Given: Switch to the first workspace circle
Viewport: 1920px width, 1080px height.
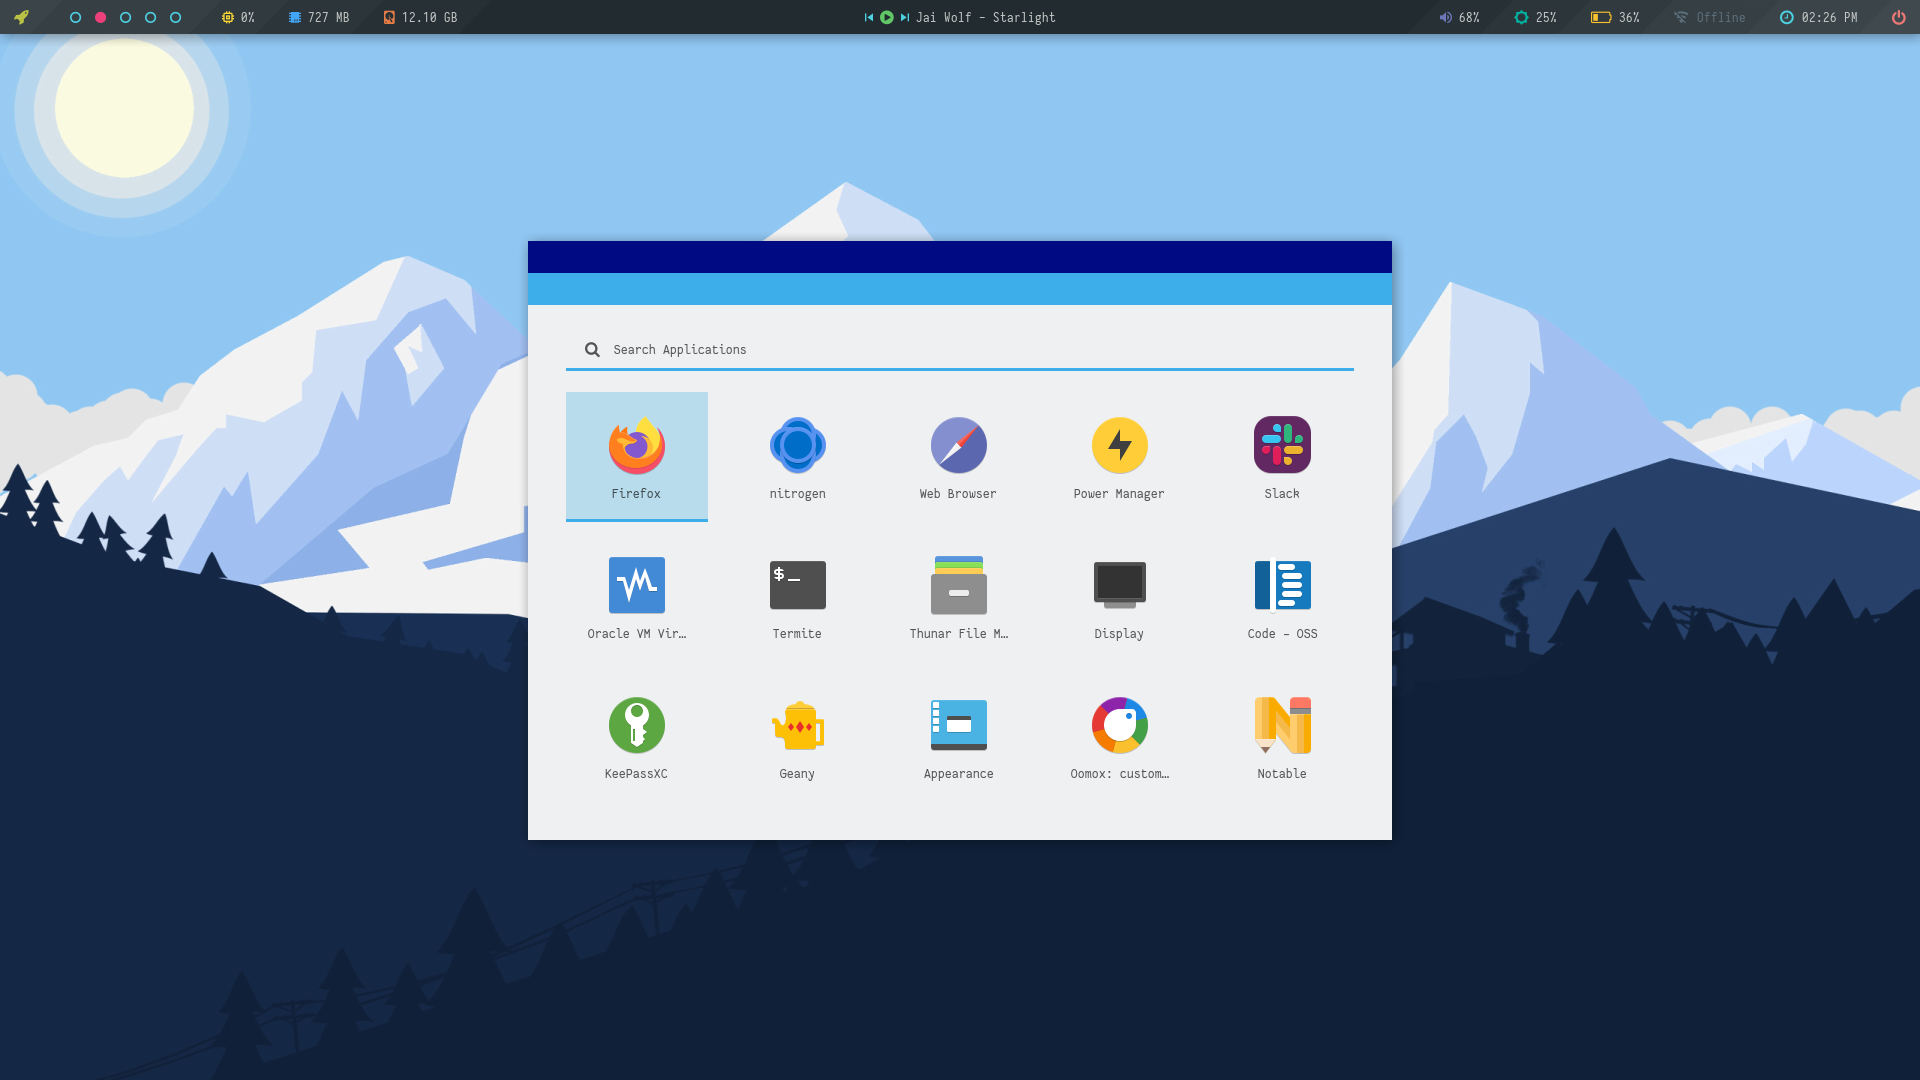Looking at the screenshot, I should tap(75, 17).
